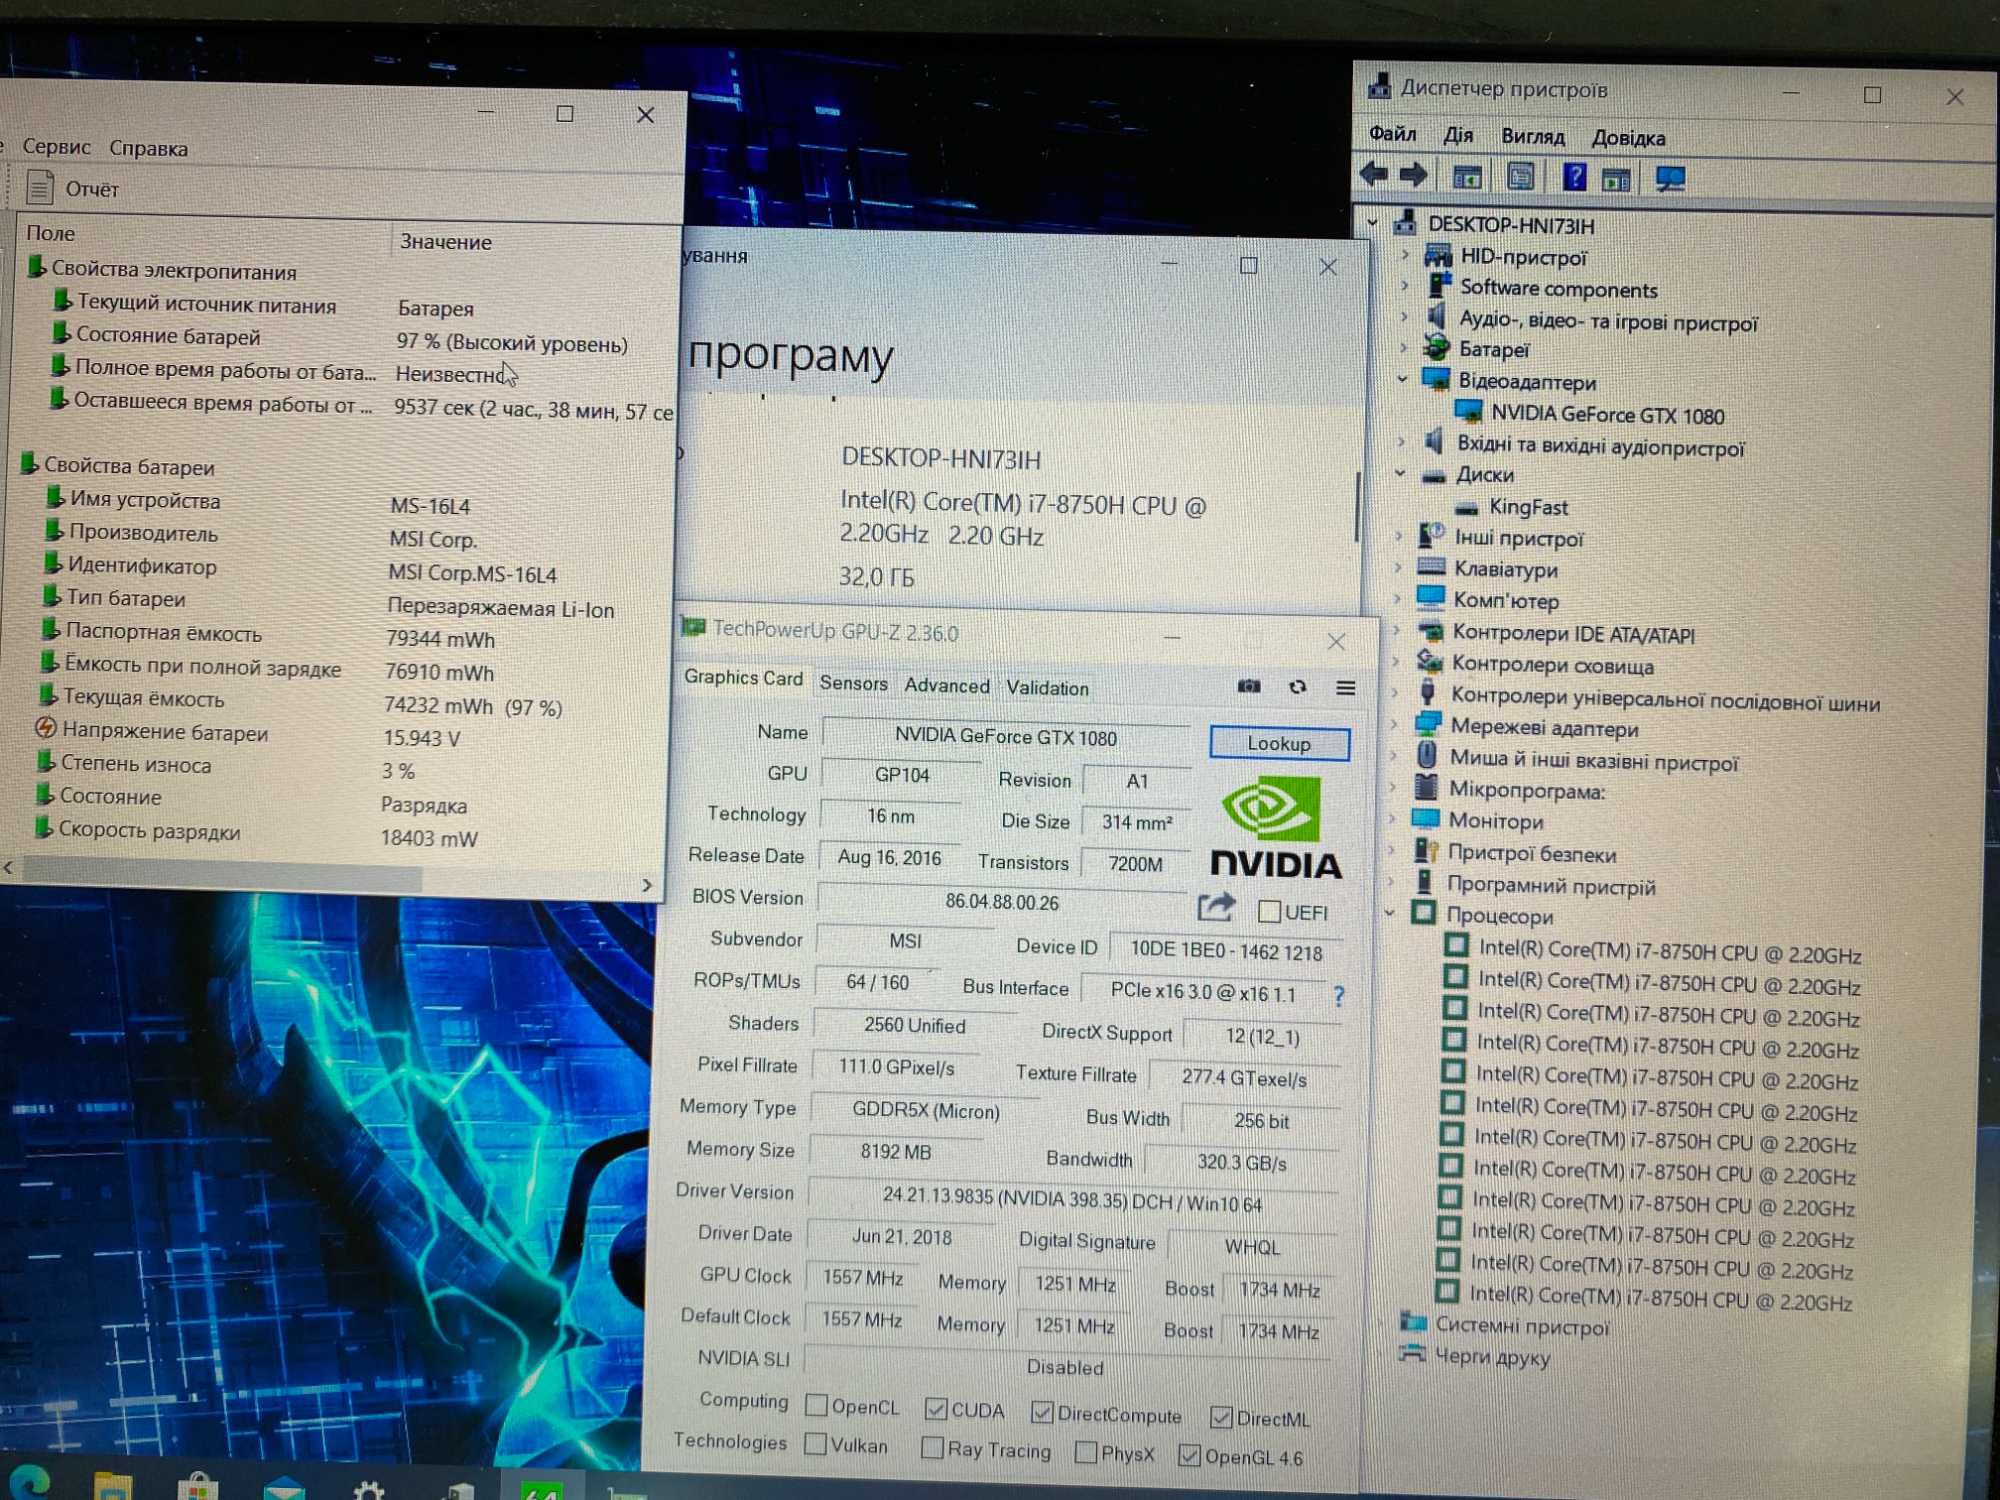
Task: Click the Клавіатури keyboard icon in Device Manager
Action: tap(1431, 568)
